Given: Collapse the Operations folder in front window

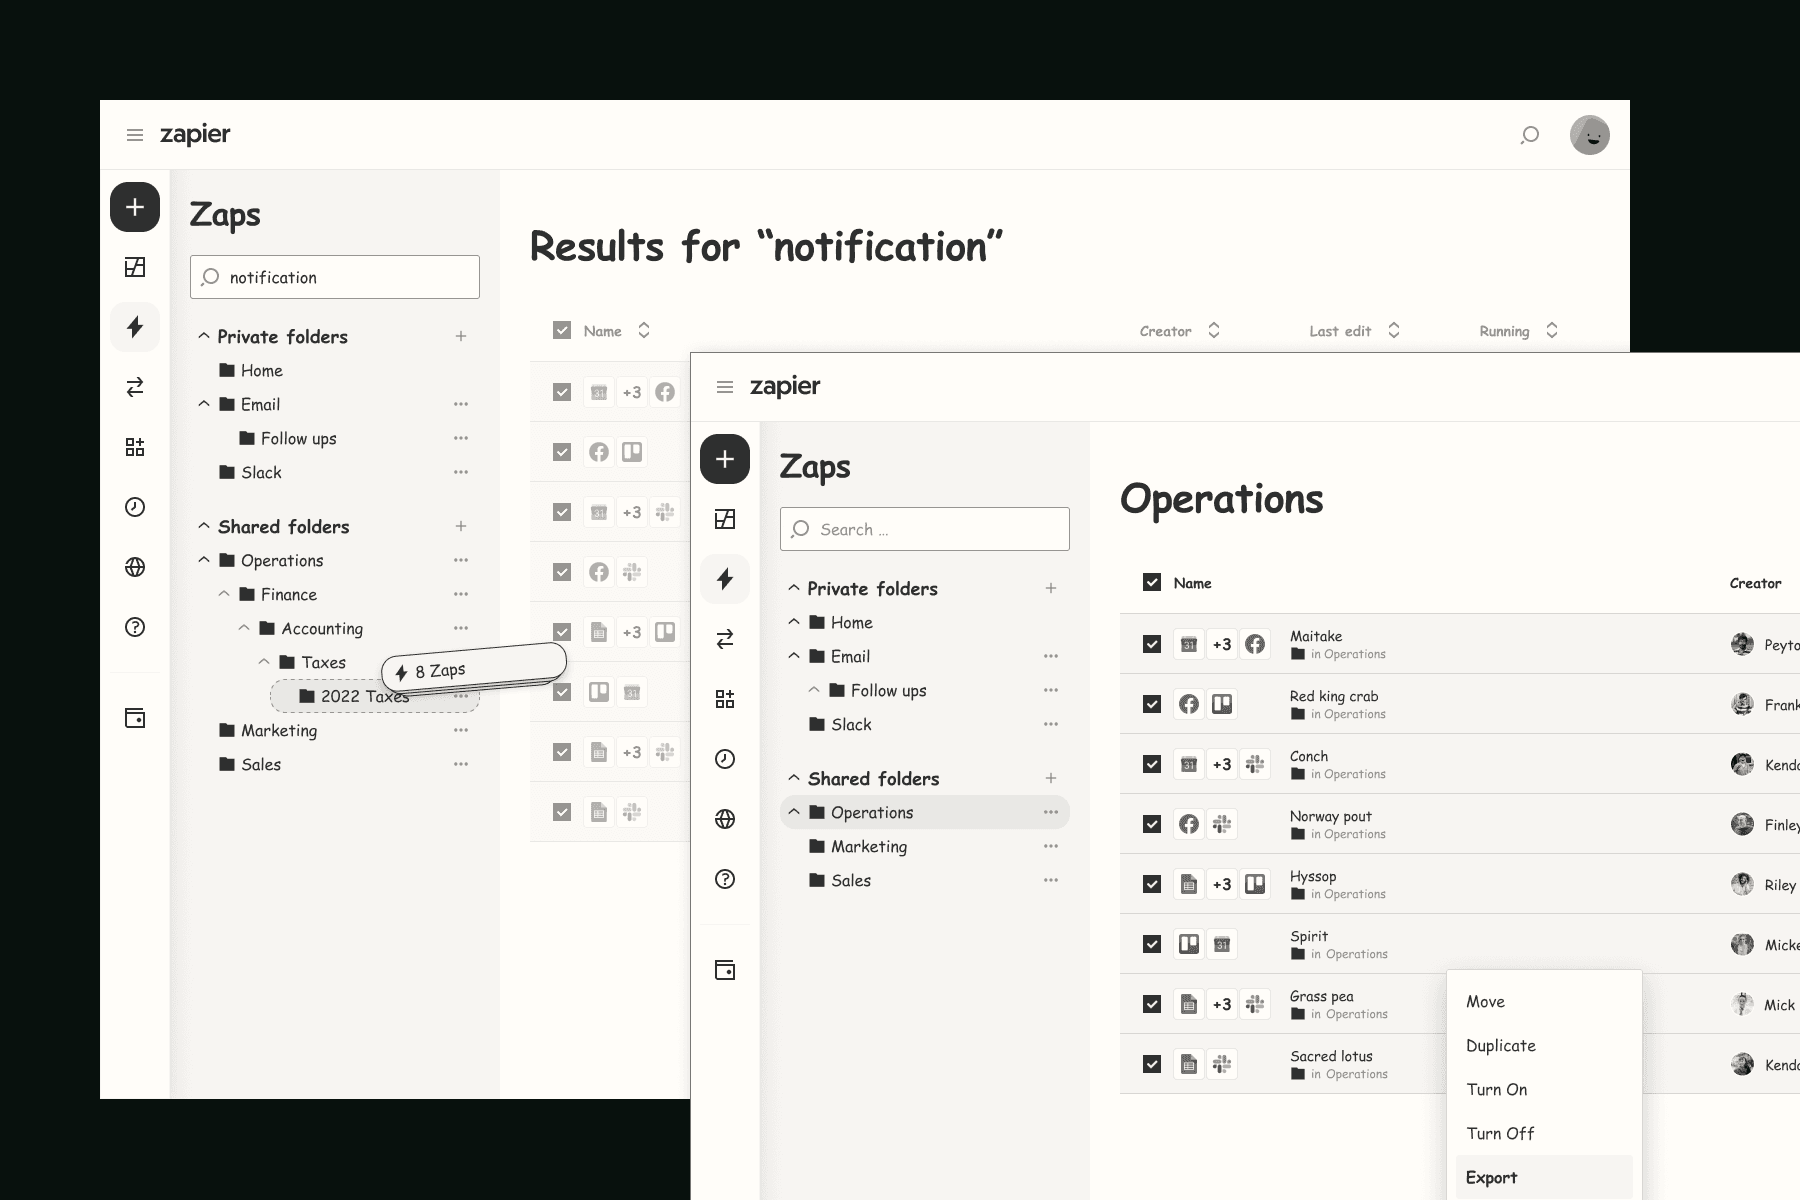Looking at the screenshot, I should coord(794,812).
